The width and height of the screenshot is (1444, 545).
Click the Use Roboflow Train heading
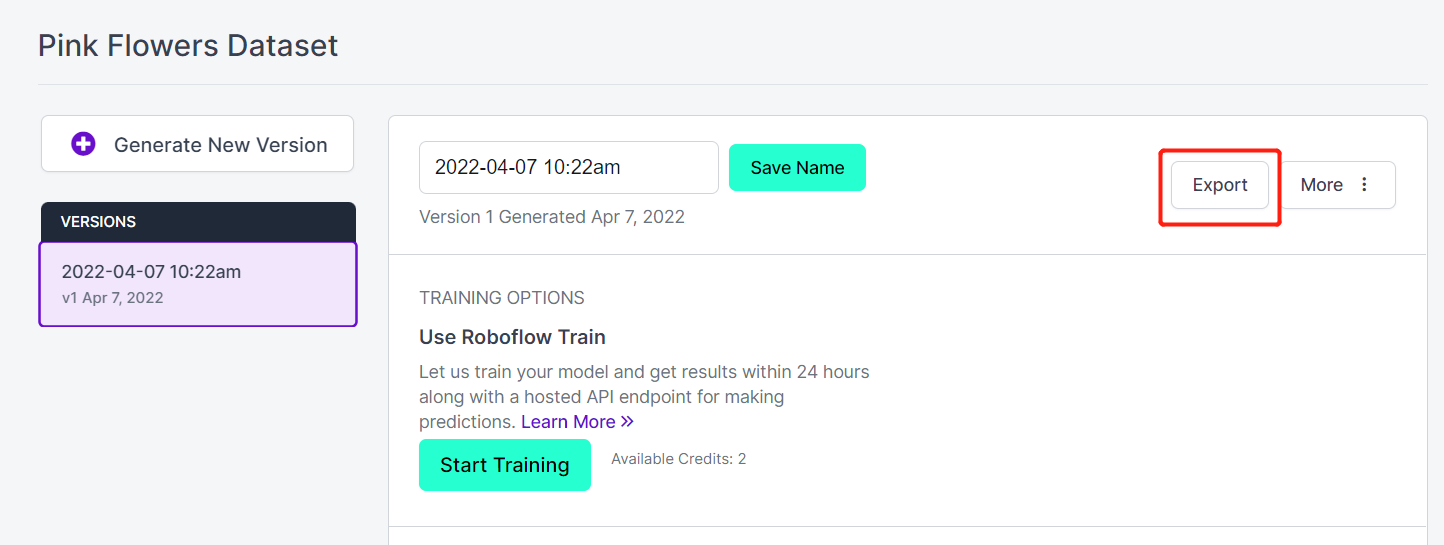click(x=513, y=336)
